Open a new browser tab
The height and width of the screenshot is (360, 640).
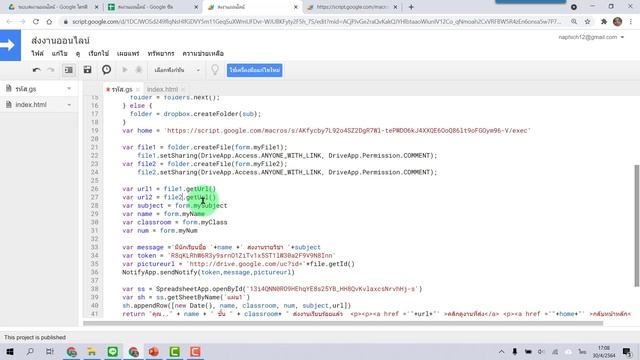411,7
